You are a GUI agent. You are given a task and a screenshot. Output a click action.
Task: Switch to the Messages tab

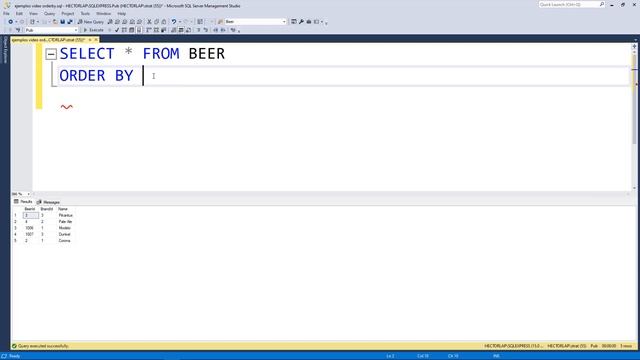48,202
